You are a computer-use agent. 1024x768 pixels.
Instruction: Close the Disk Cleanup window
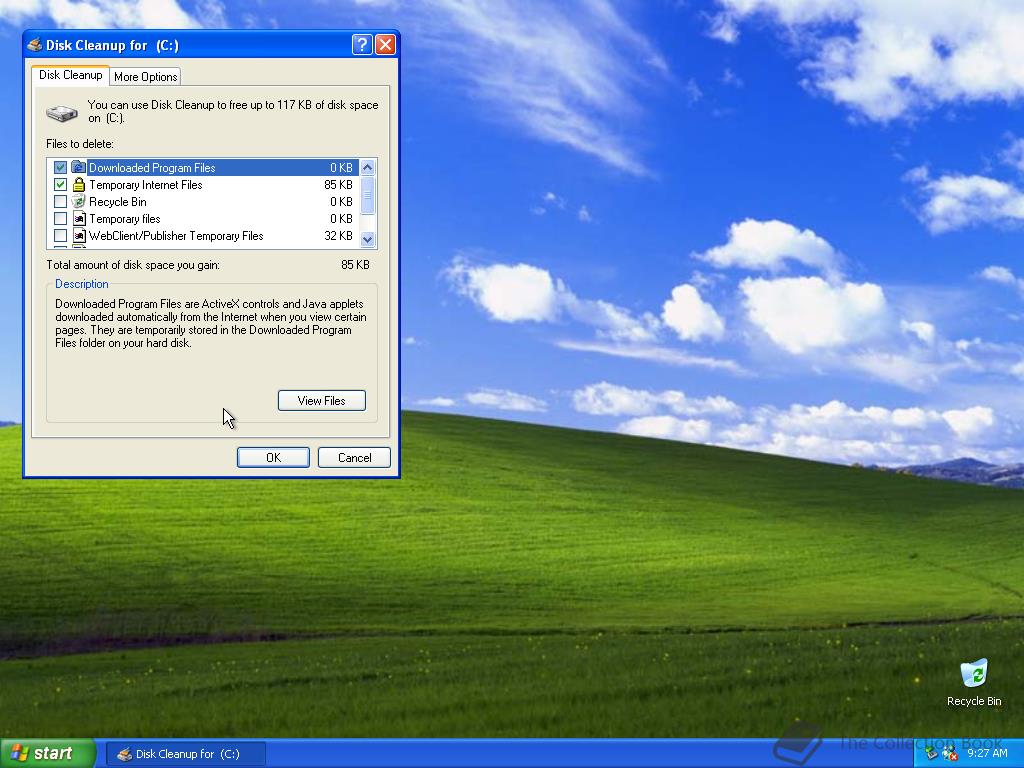point(385,44)
